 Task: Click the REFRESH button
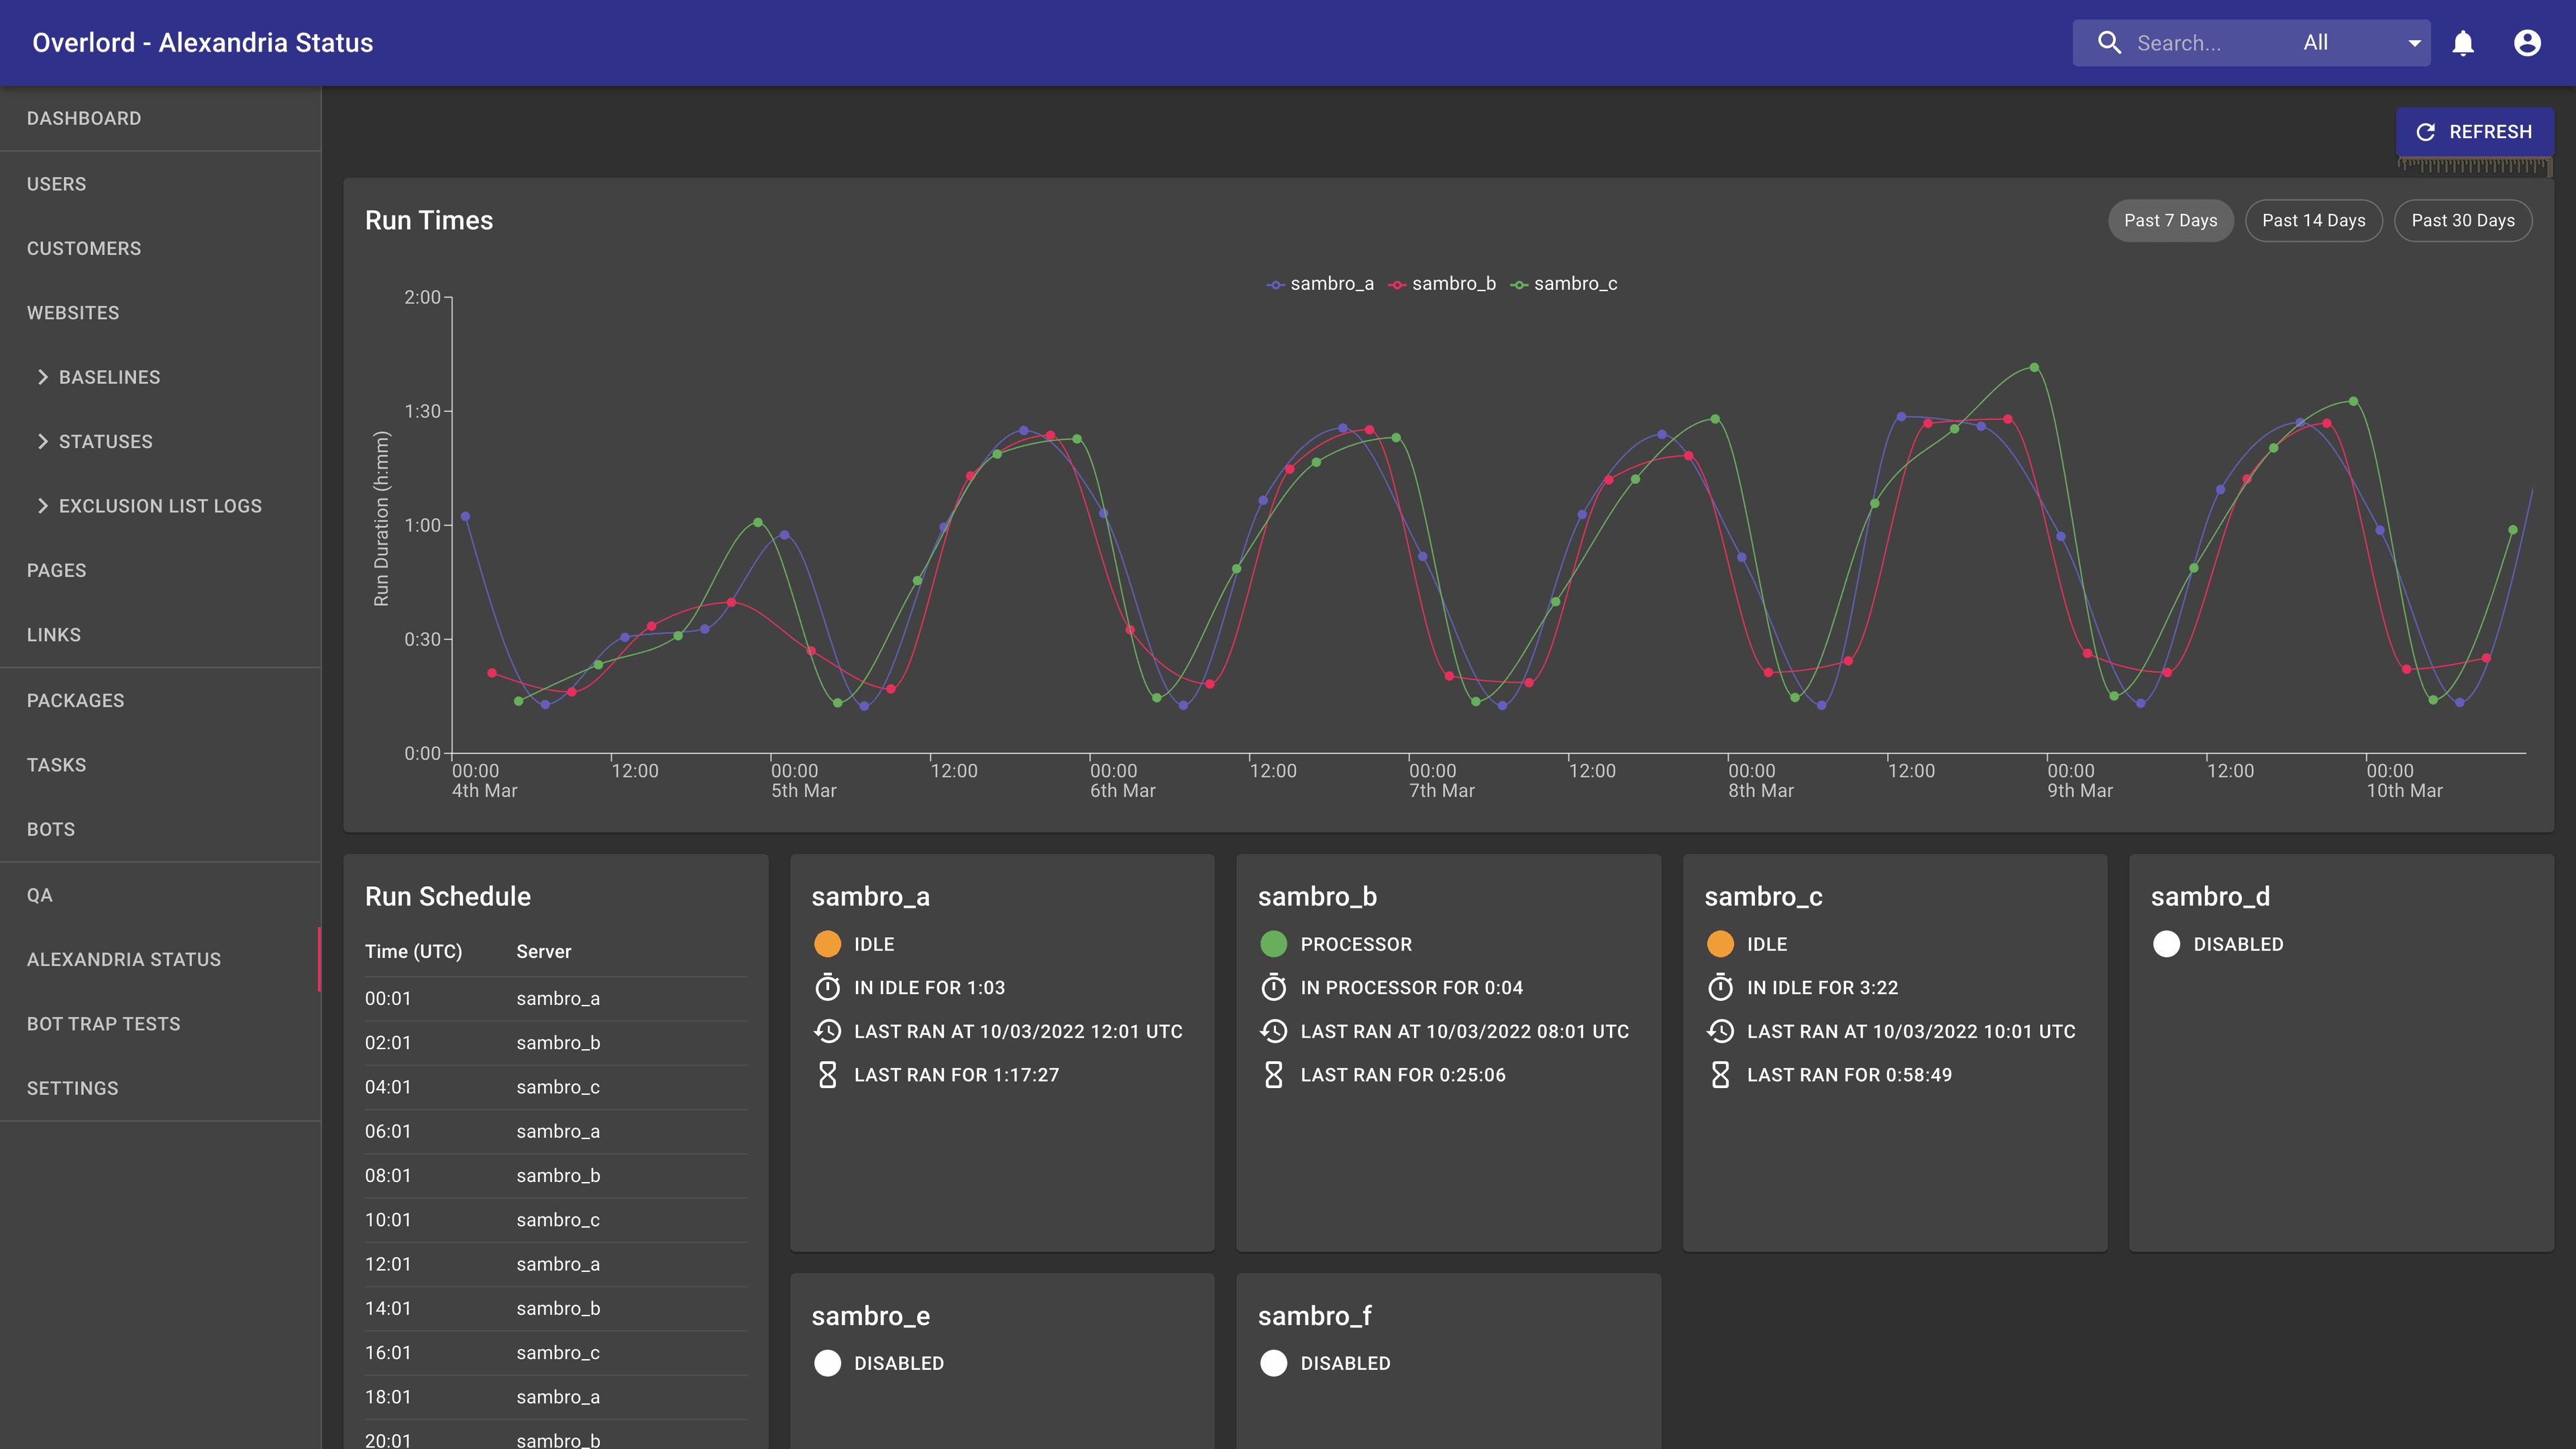click(x=2474, y=132)
